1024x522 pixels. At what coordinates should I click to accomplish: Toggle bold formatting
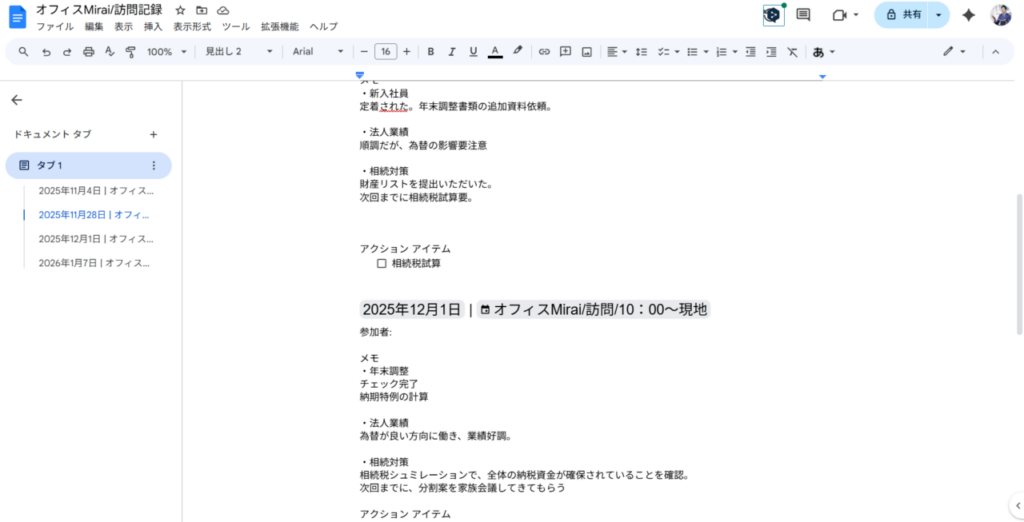(x=430, y=52)
